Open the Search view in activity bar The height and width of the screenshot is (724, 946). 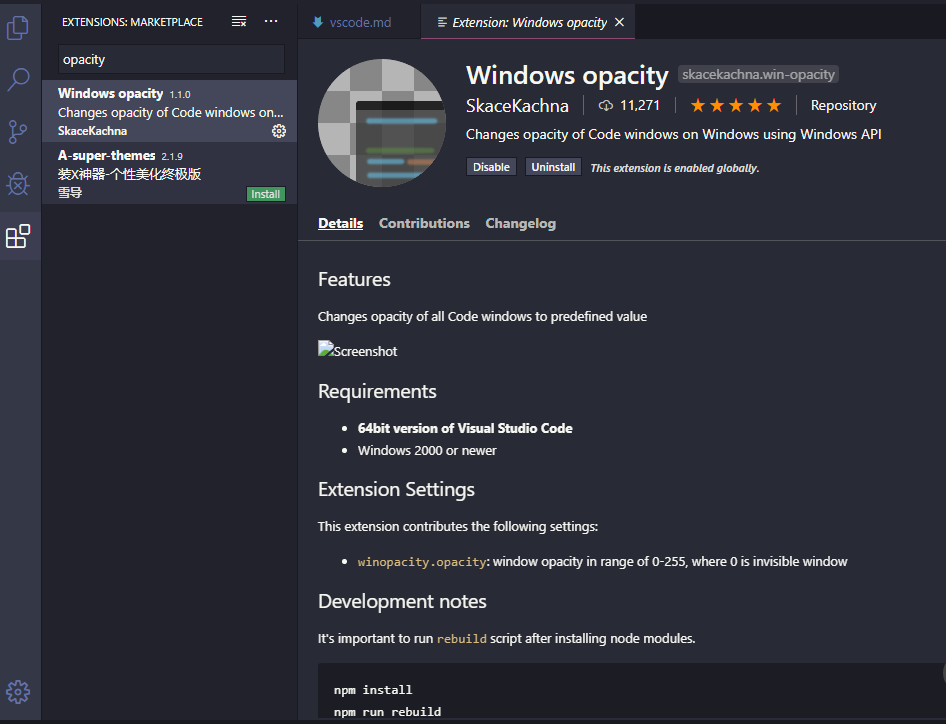click(18, 79)
